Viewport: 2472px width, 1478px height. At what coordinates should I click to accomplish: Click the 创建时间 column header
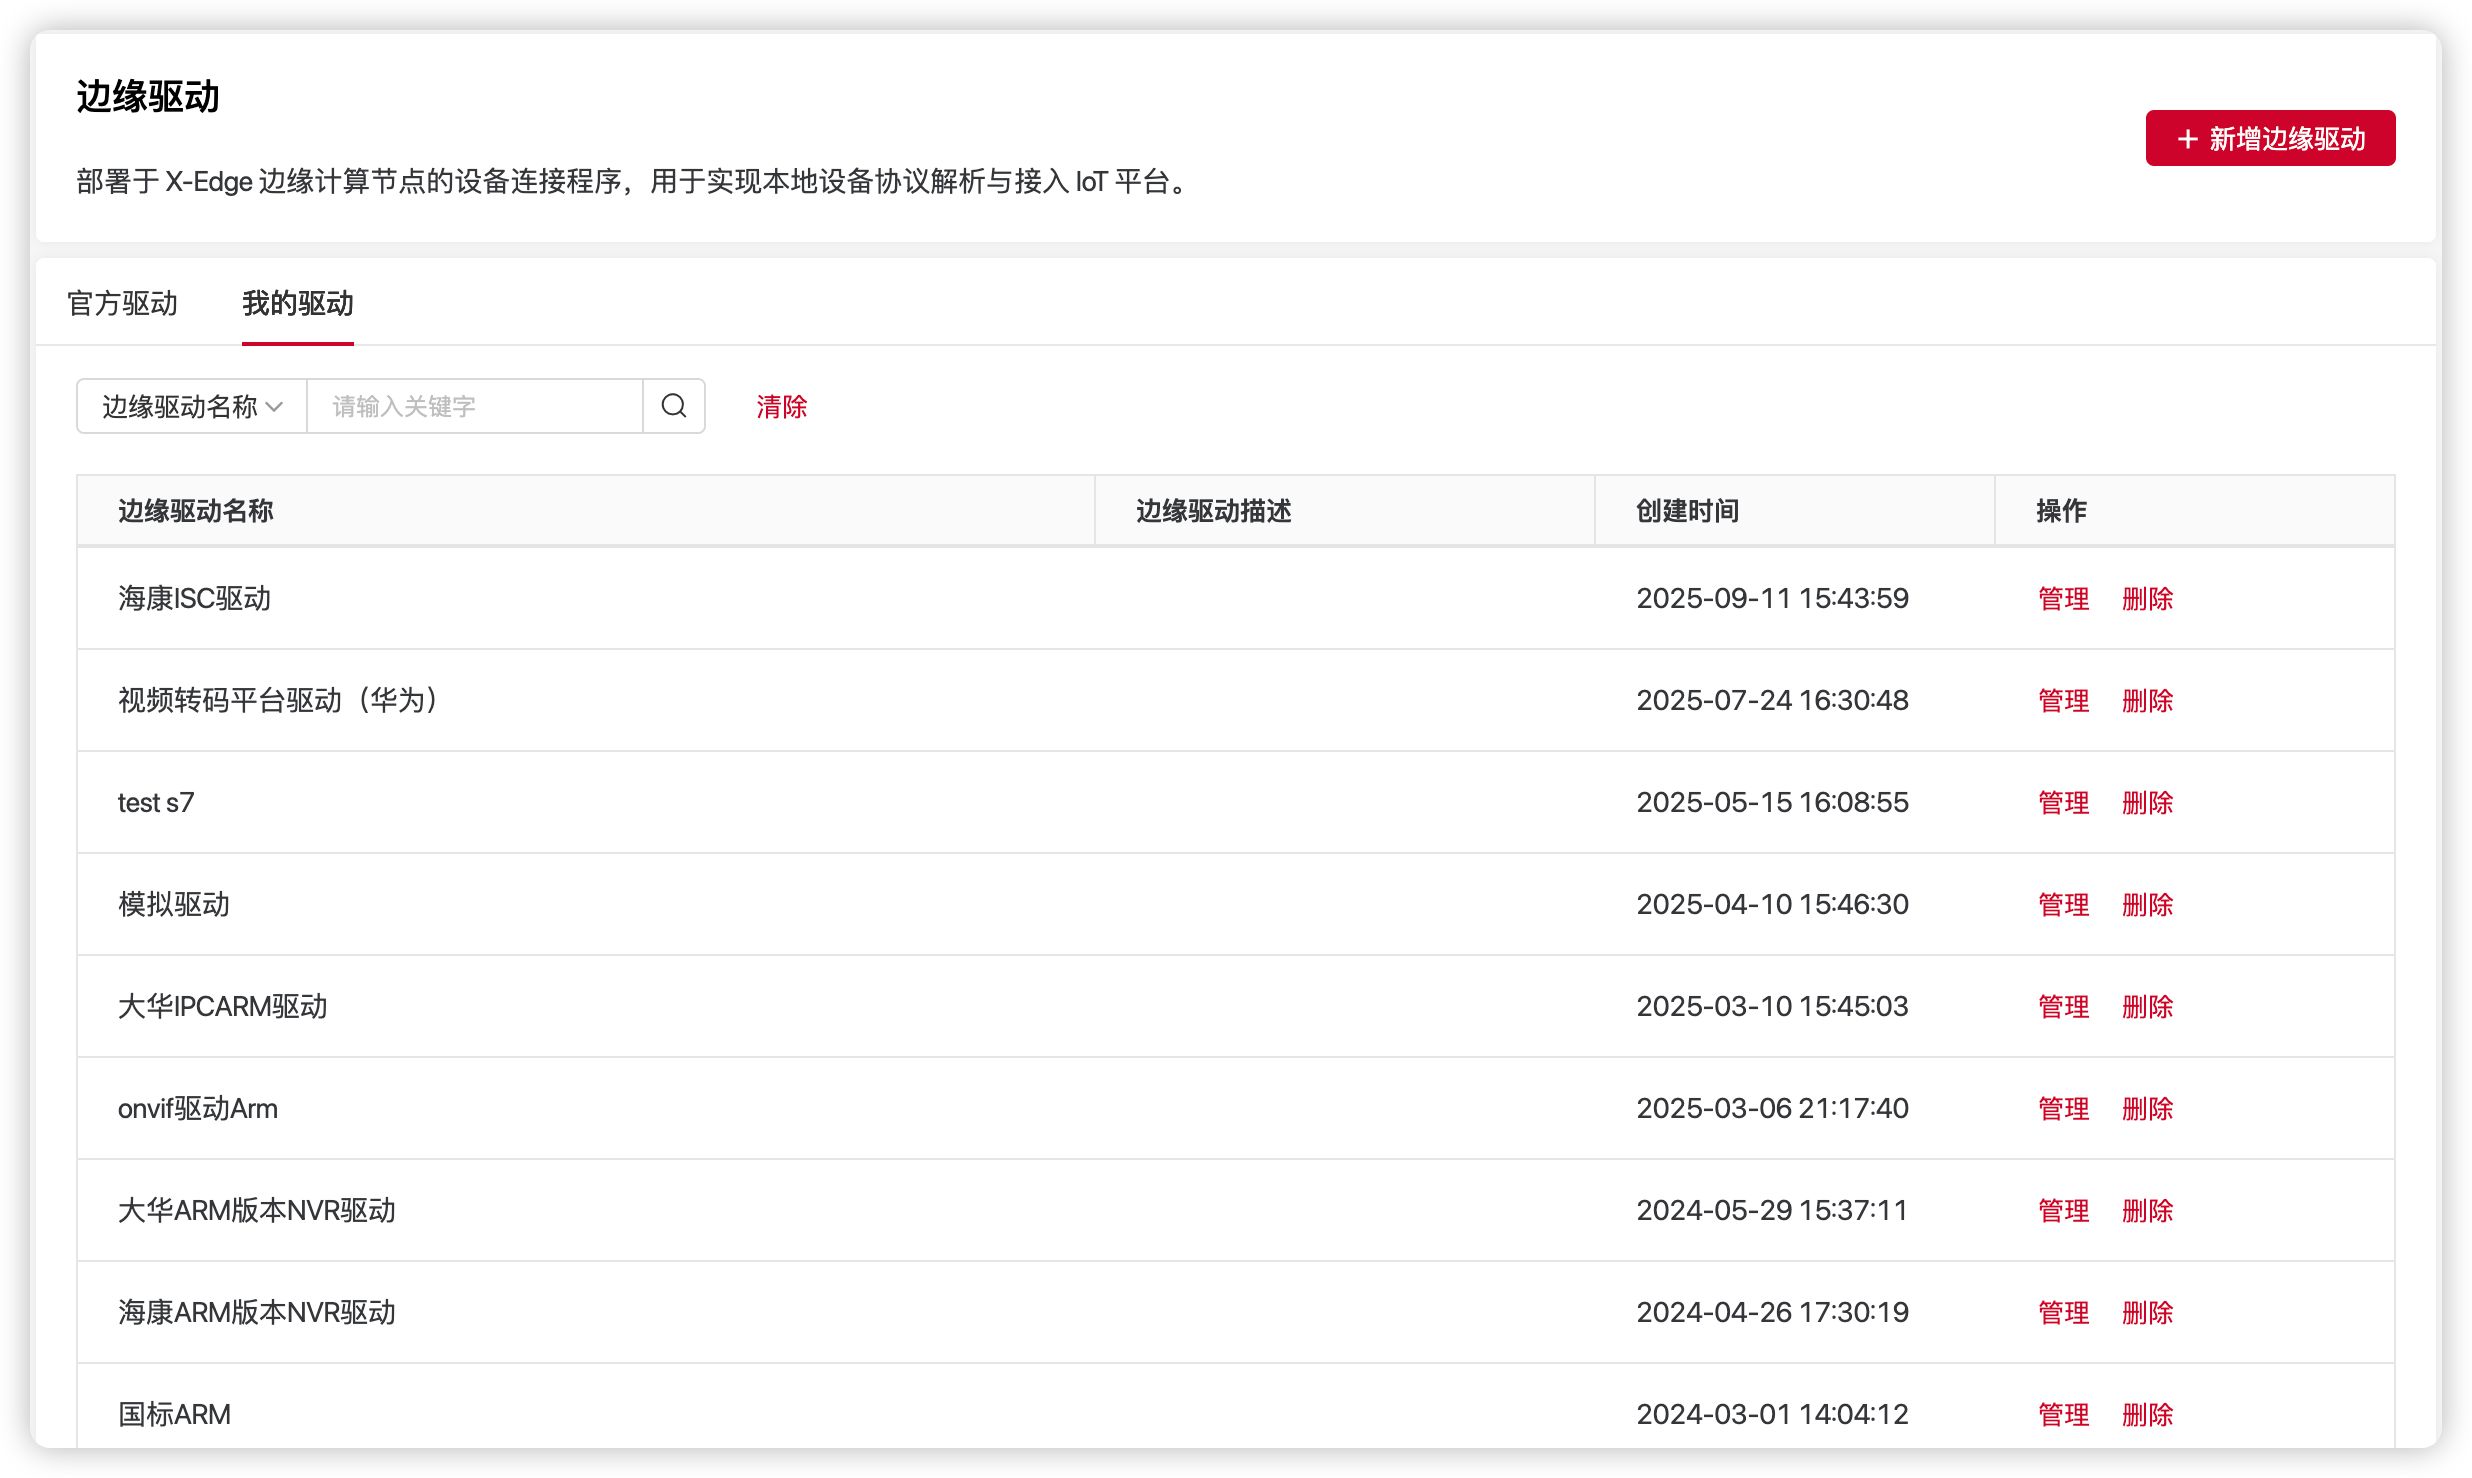(x=1687, y=511)
